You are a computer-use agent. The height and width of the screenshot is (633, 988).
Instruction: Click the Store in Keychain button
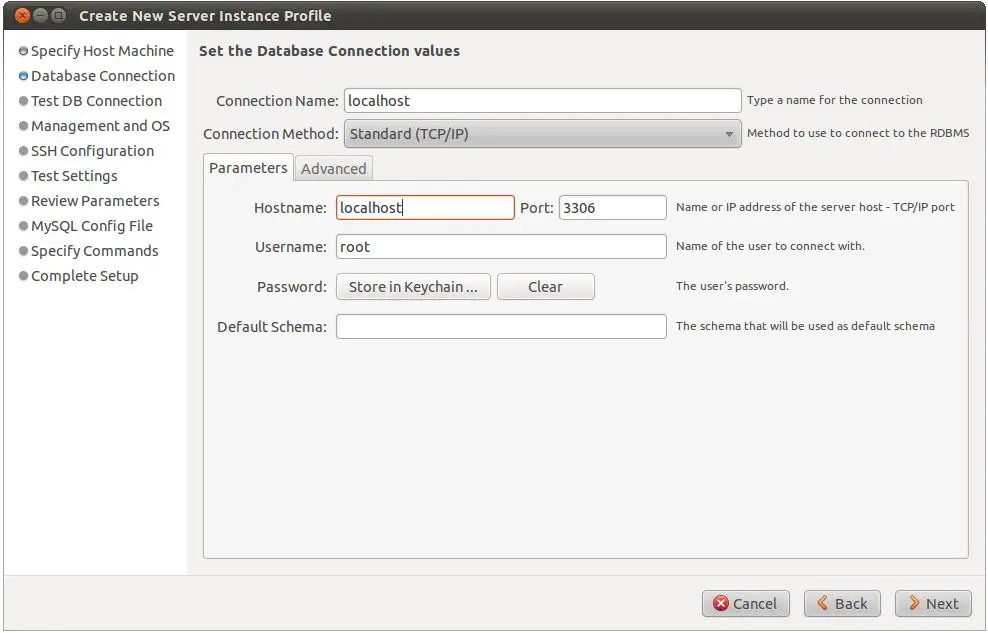tap(412, 287)
